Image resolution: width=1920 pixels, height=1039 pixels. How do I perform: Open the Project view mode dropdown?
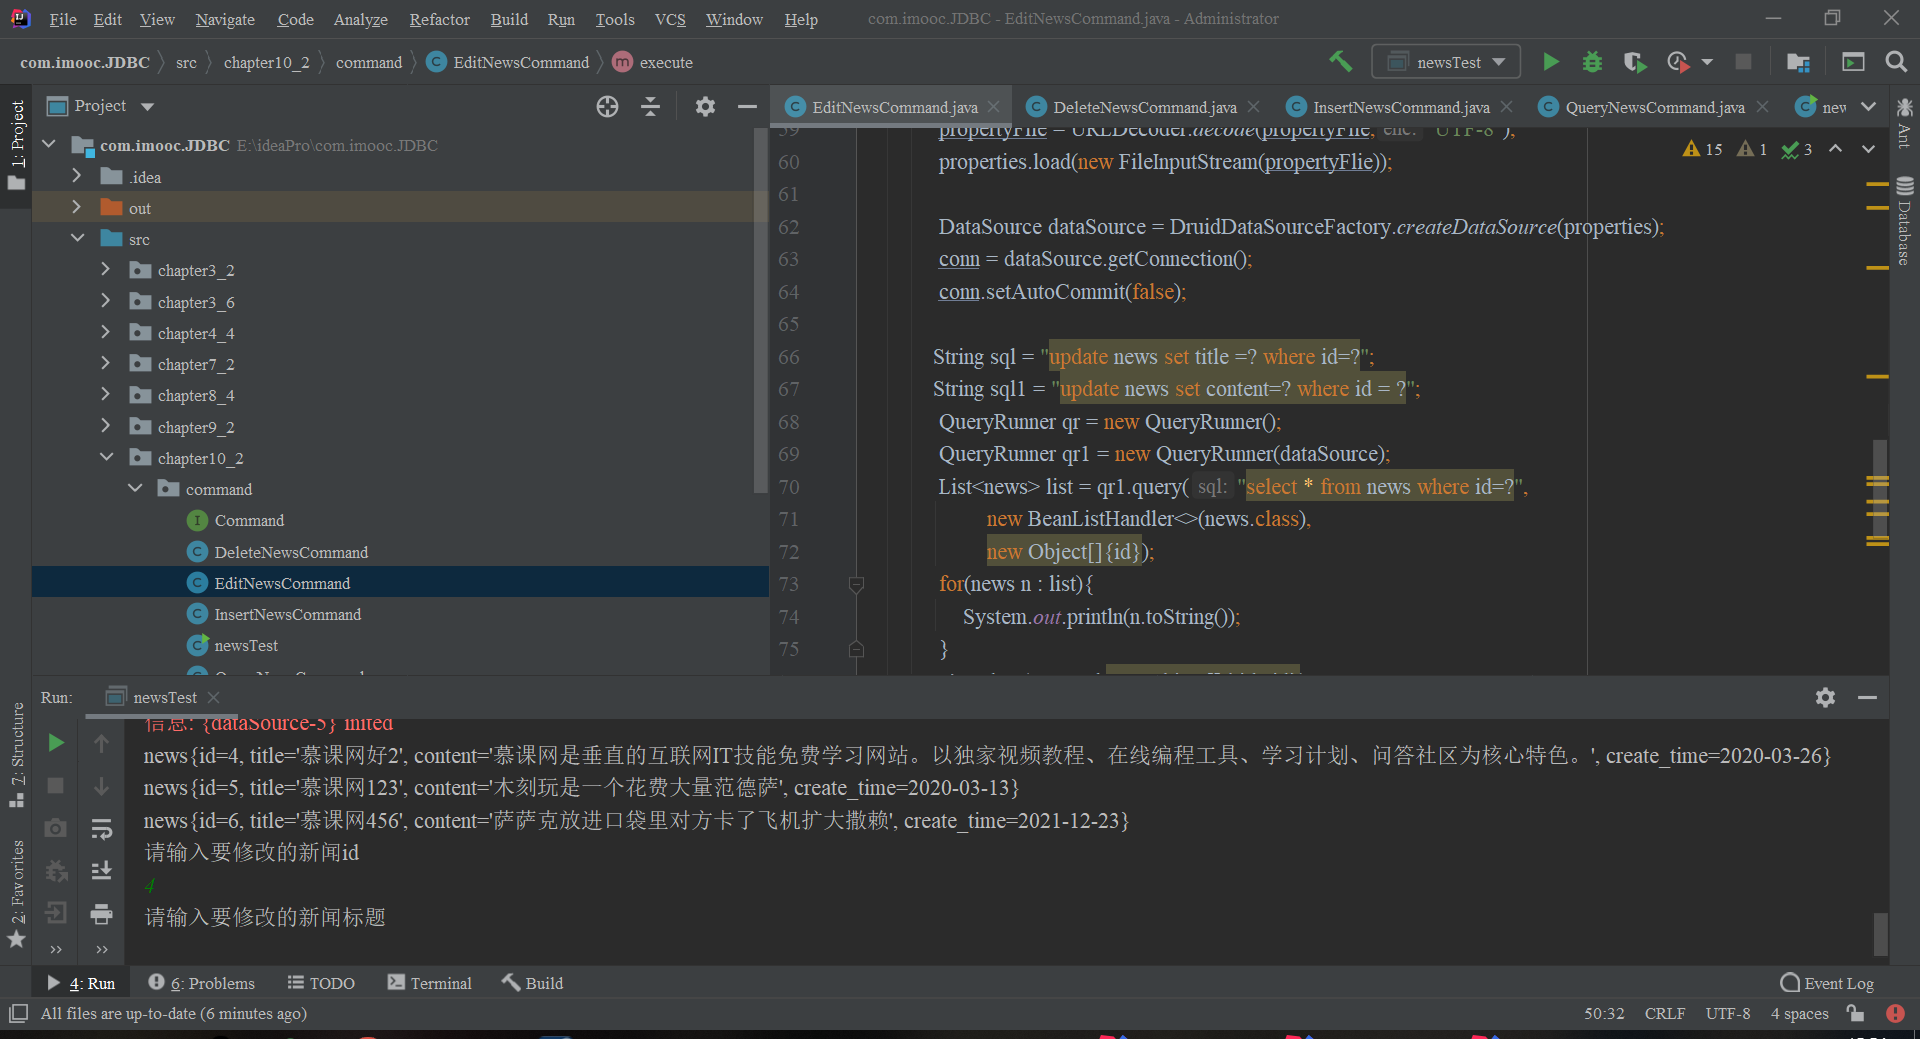[148, 106]
